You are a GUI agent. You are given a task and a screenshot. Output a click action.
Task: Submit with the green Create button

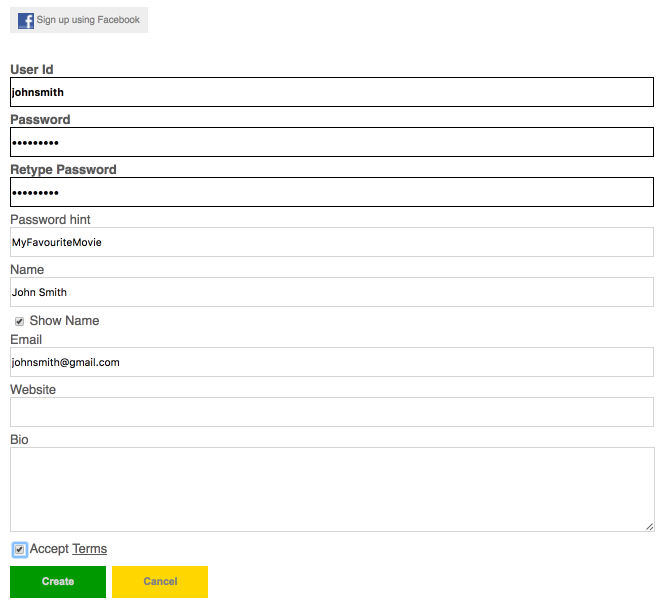(x=58, y=582)
